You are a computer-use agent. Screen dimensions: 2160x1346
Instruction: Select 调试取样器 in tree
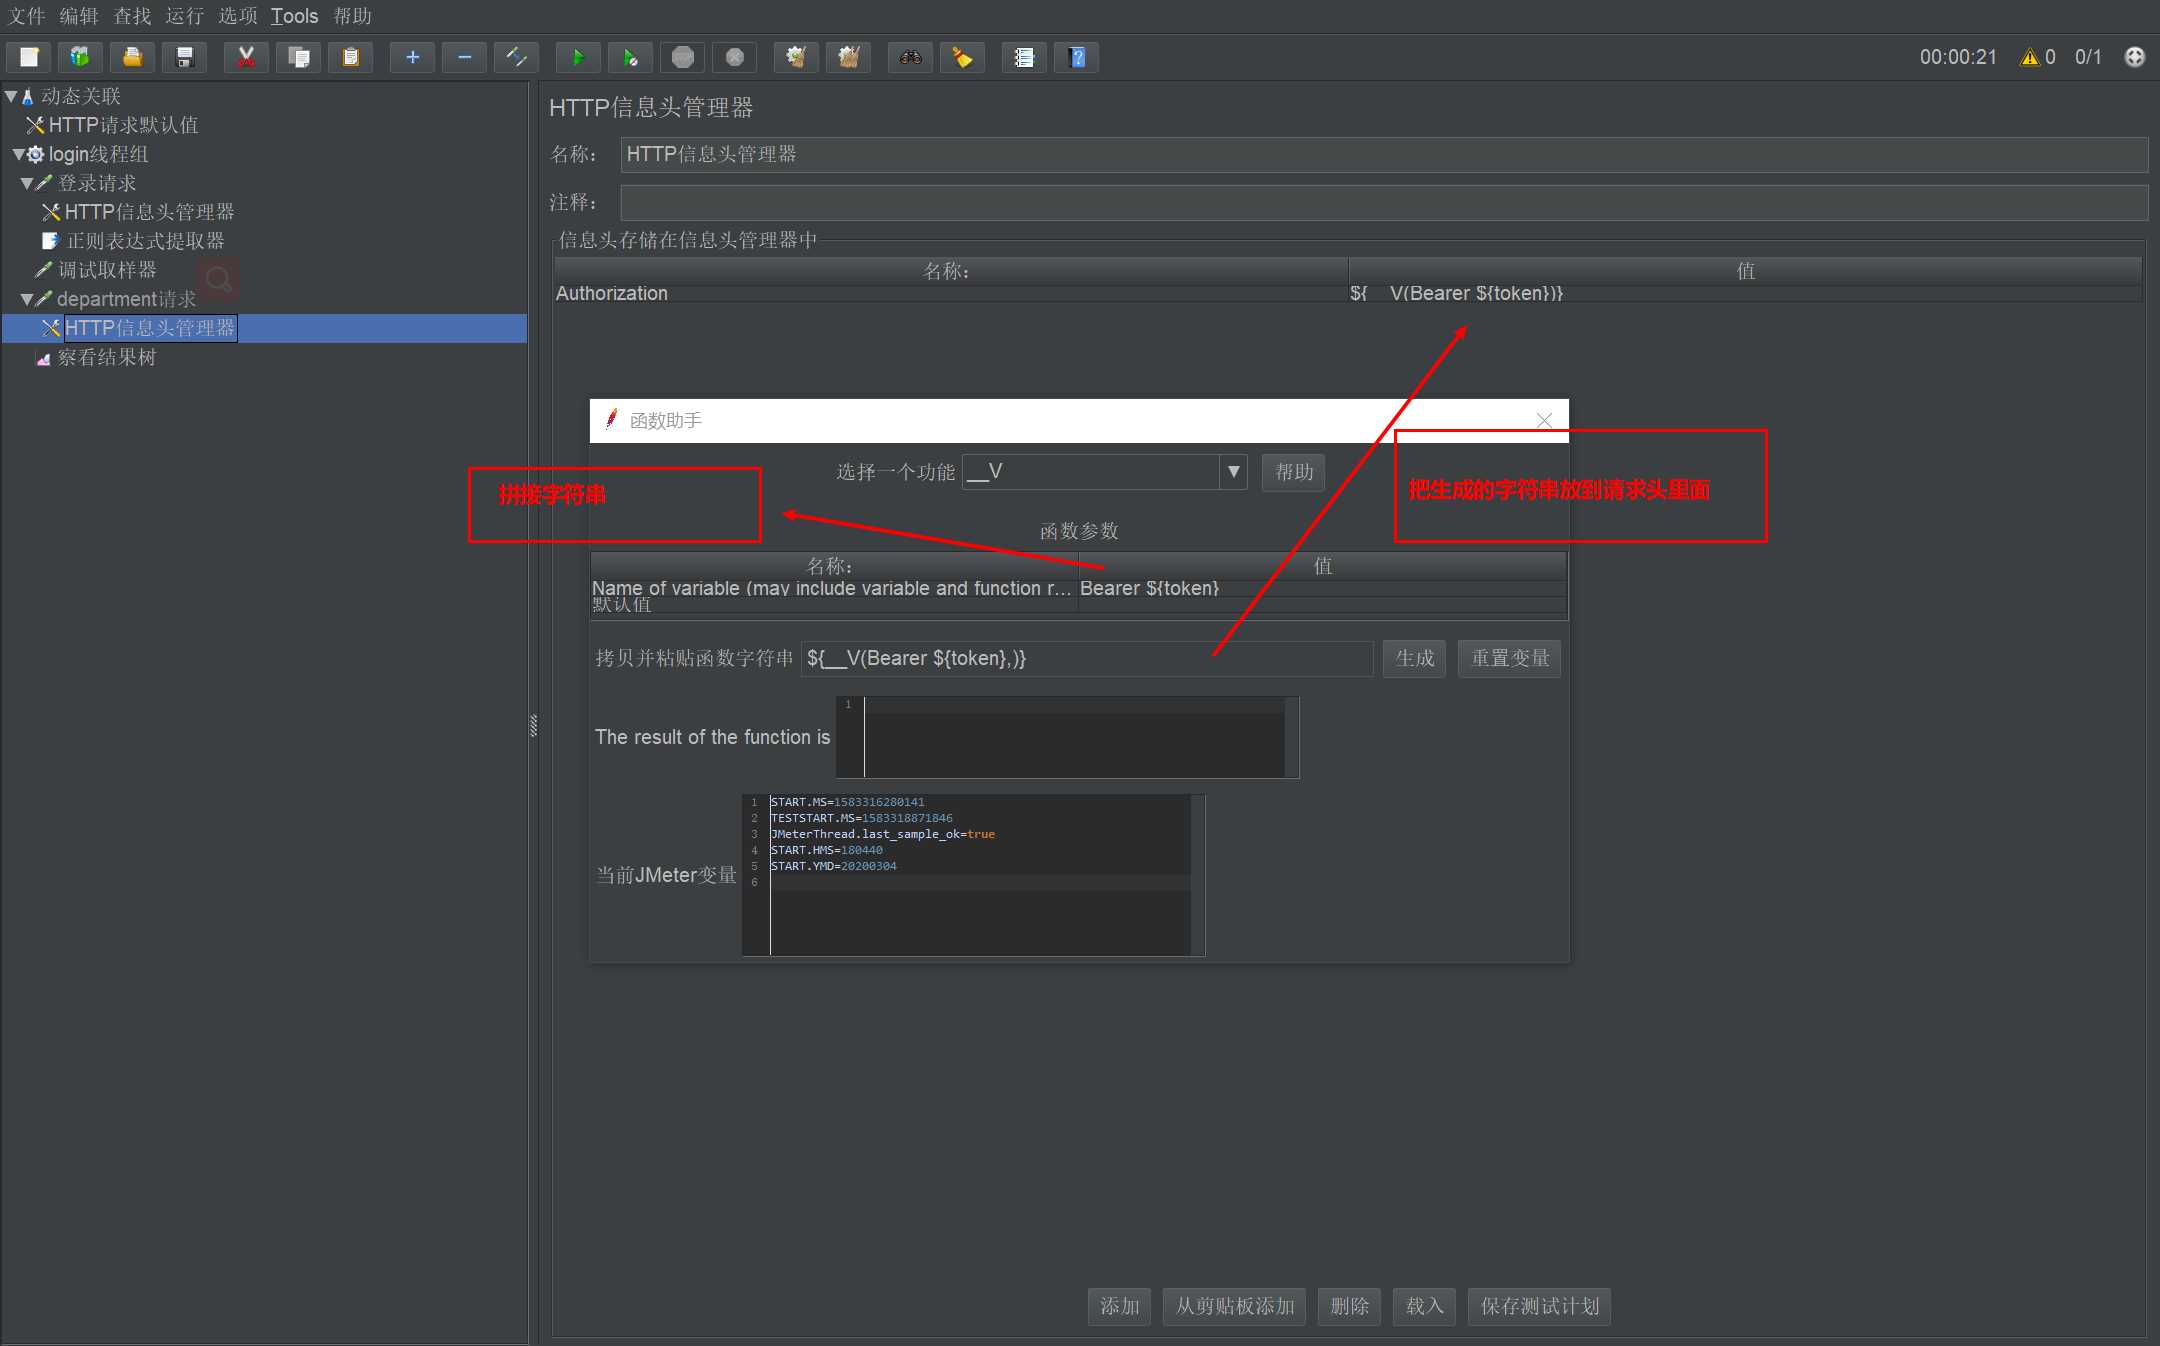[107, 270]
